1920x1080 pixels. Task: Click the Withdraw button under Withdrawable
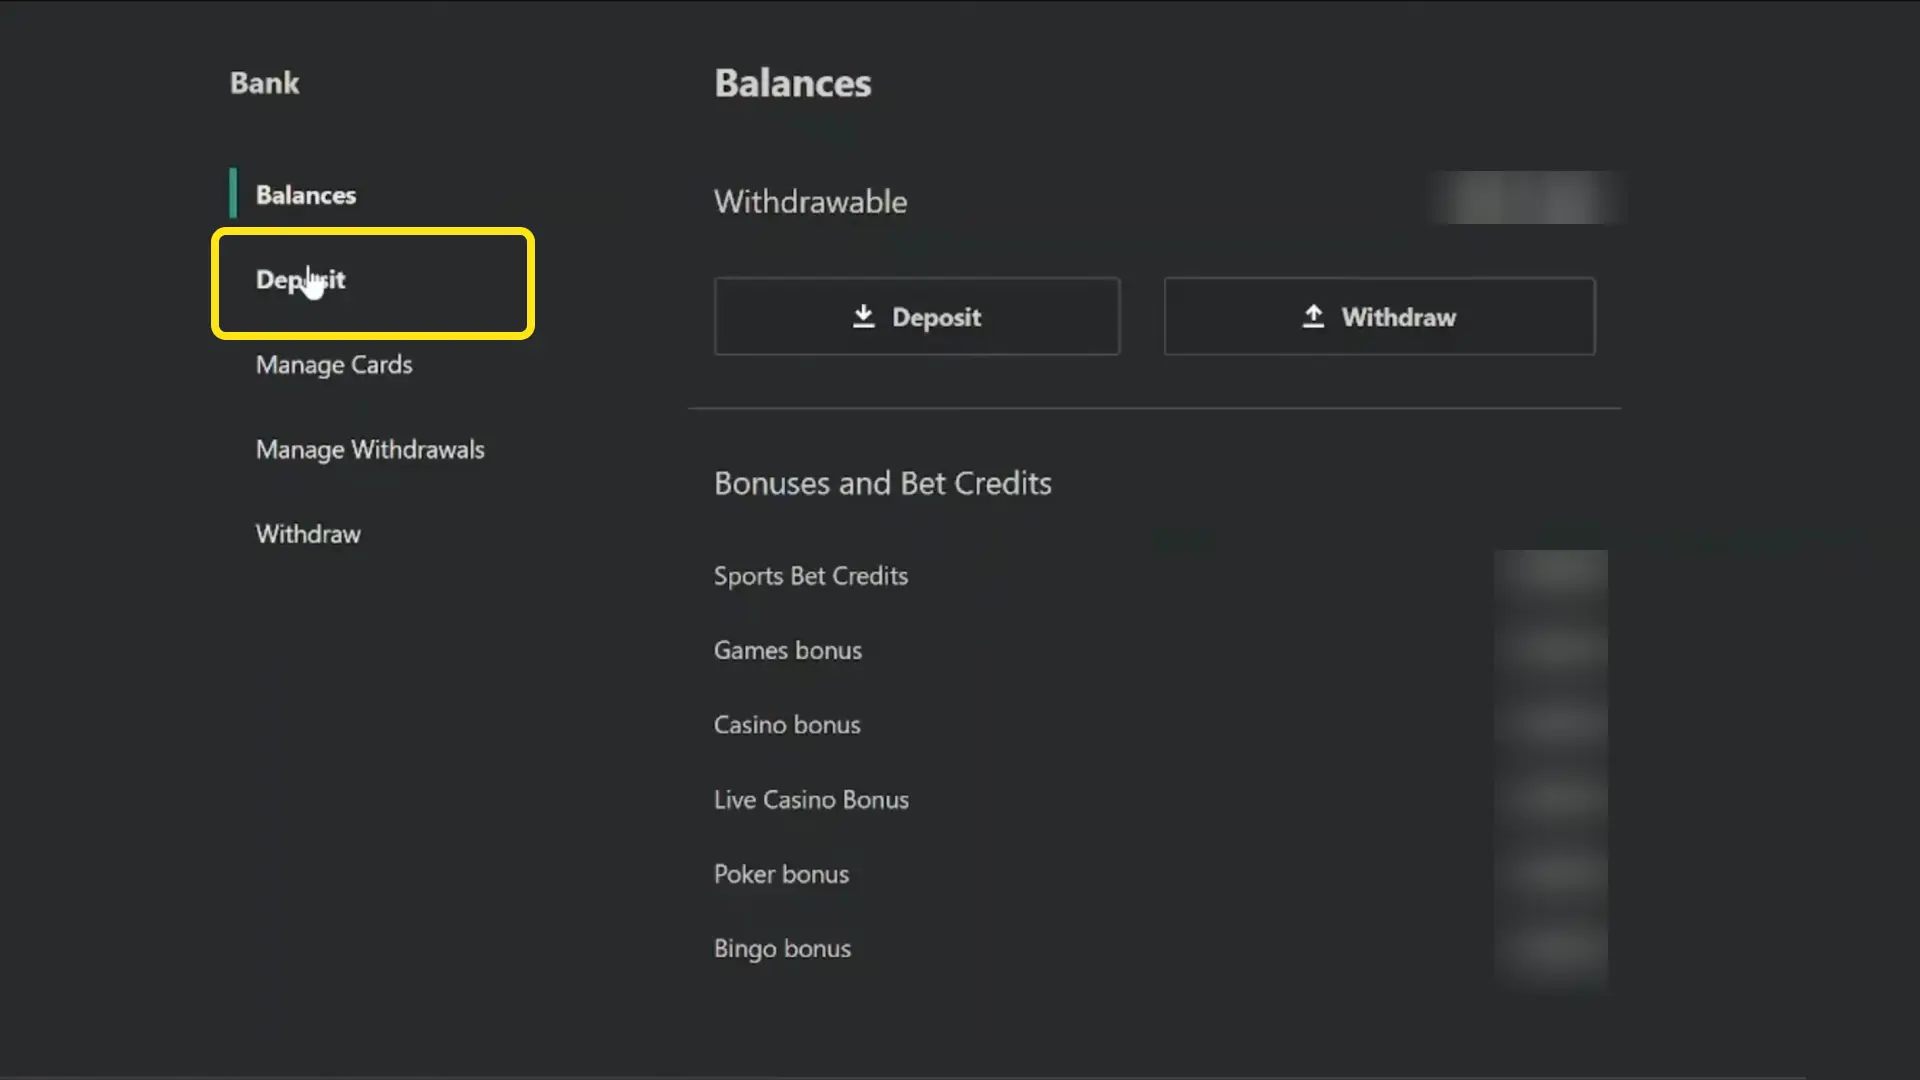(1380, 317)
